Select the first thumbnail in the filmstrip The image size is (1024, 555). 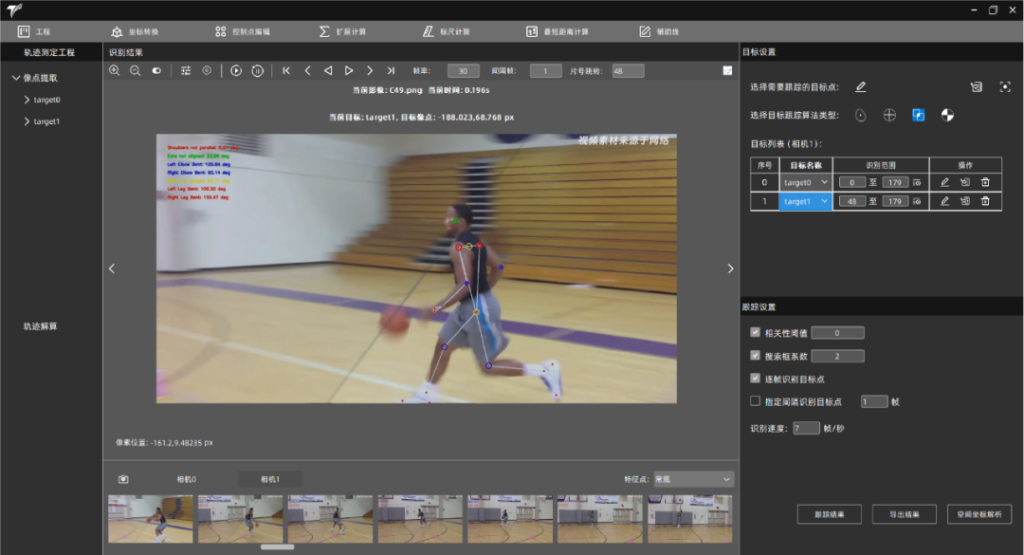[150, 519]
